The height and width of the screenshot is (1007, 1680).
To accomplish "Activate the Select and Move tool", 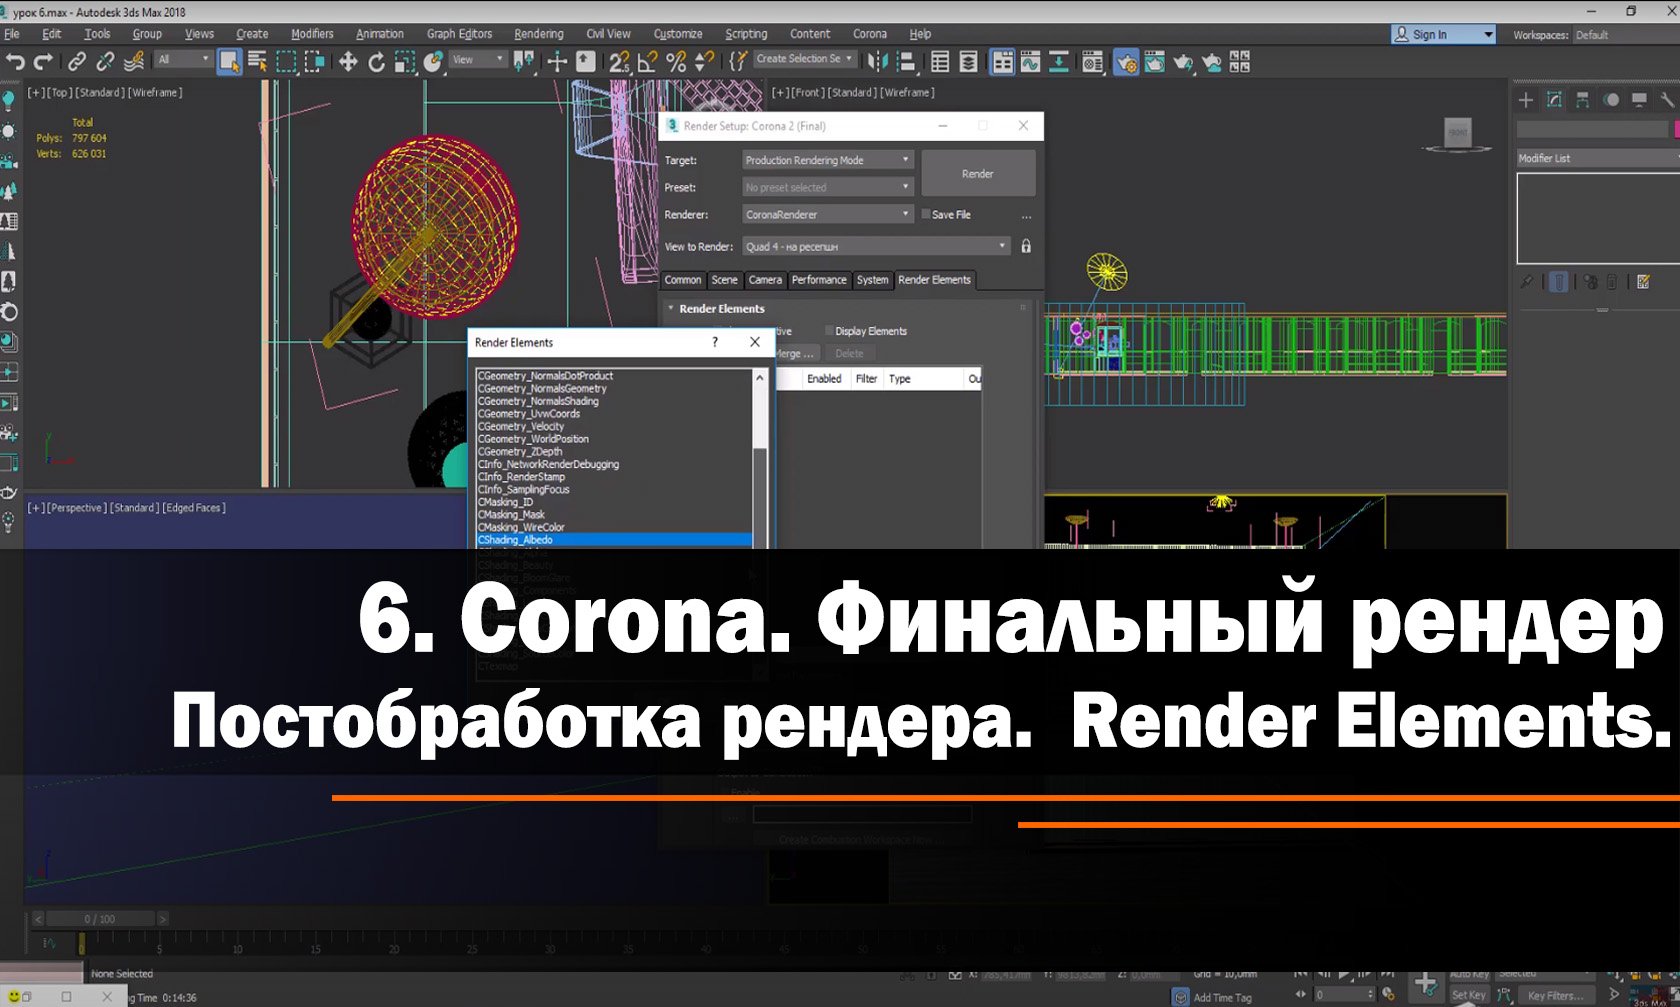I will click(x=349, y=61).
